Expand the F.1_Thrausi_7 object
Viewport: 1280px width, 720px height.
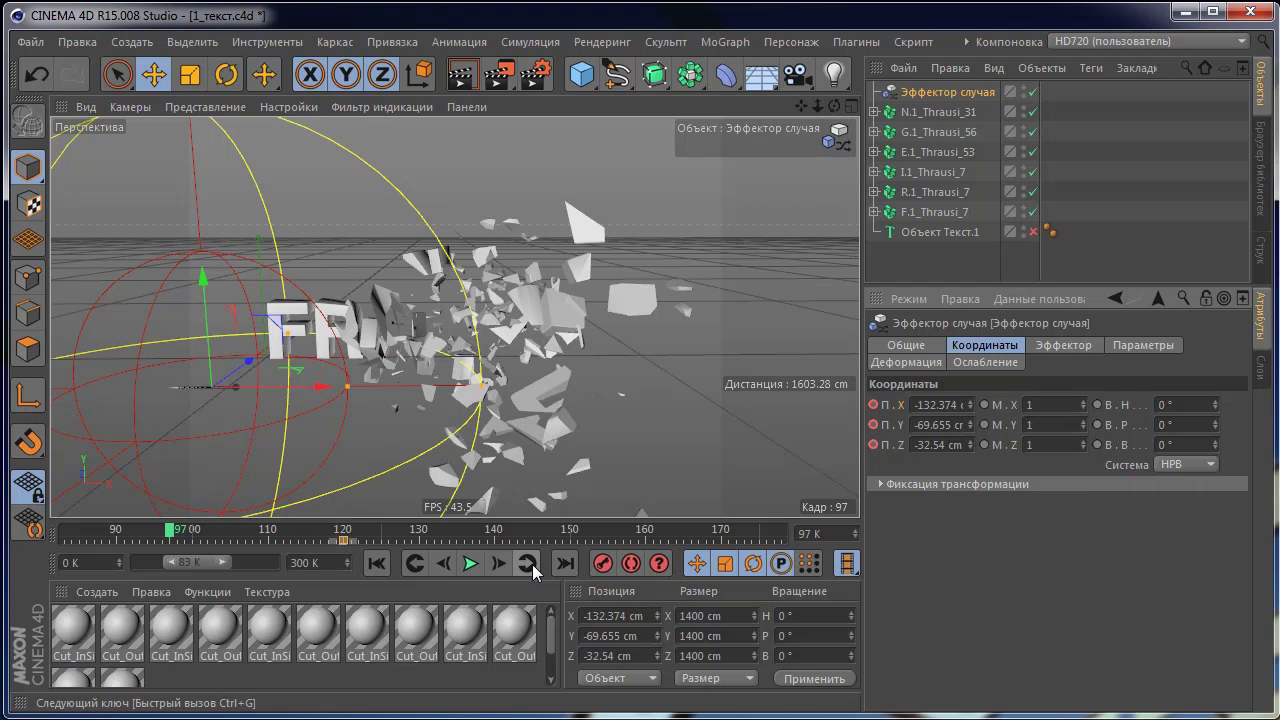[x=874, y=212]
